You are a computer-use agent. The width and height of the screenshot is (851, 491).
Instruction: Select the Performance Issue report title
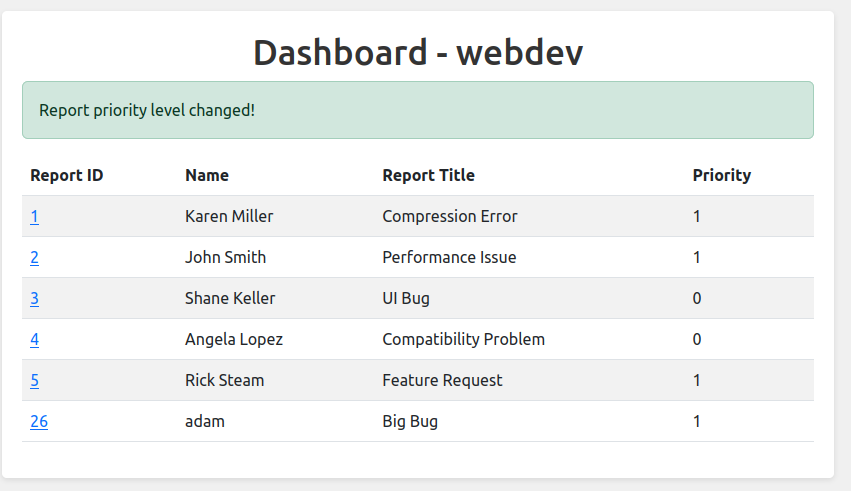pyautogui.click(x=449, y=257)
